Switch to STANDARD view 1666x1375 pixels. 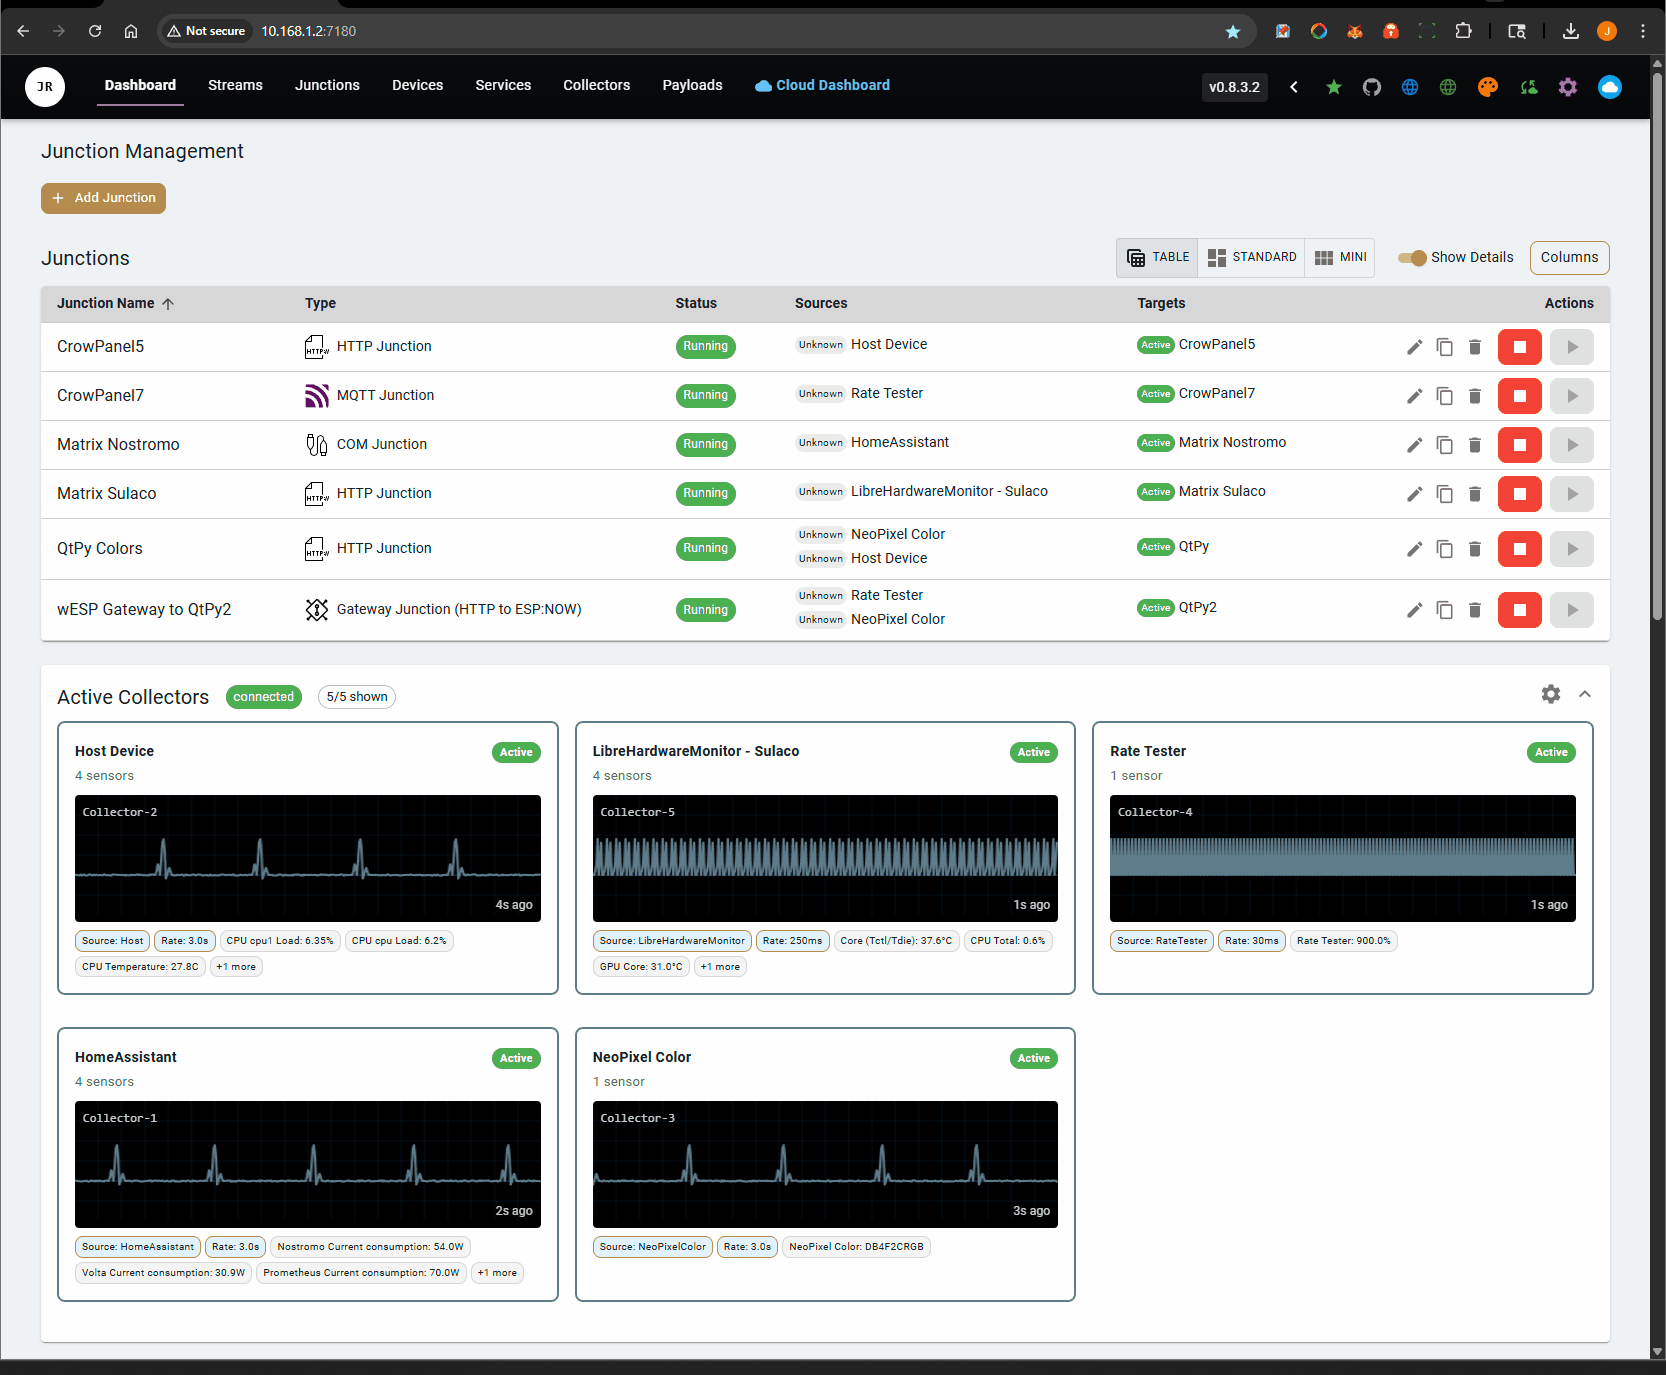click(1252, 258)
